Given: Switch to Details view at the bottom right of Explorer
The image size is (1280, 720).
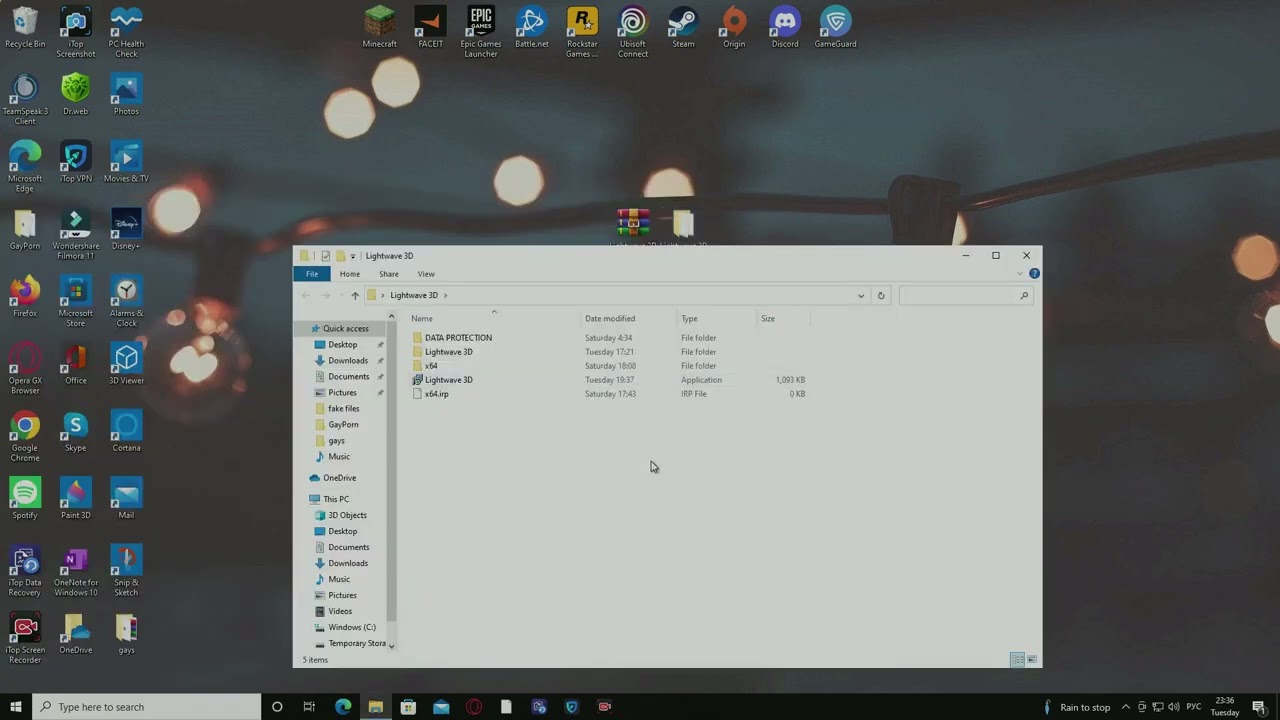Looking at the screenshot, I should [1017, 660].
